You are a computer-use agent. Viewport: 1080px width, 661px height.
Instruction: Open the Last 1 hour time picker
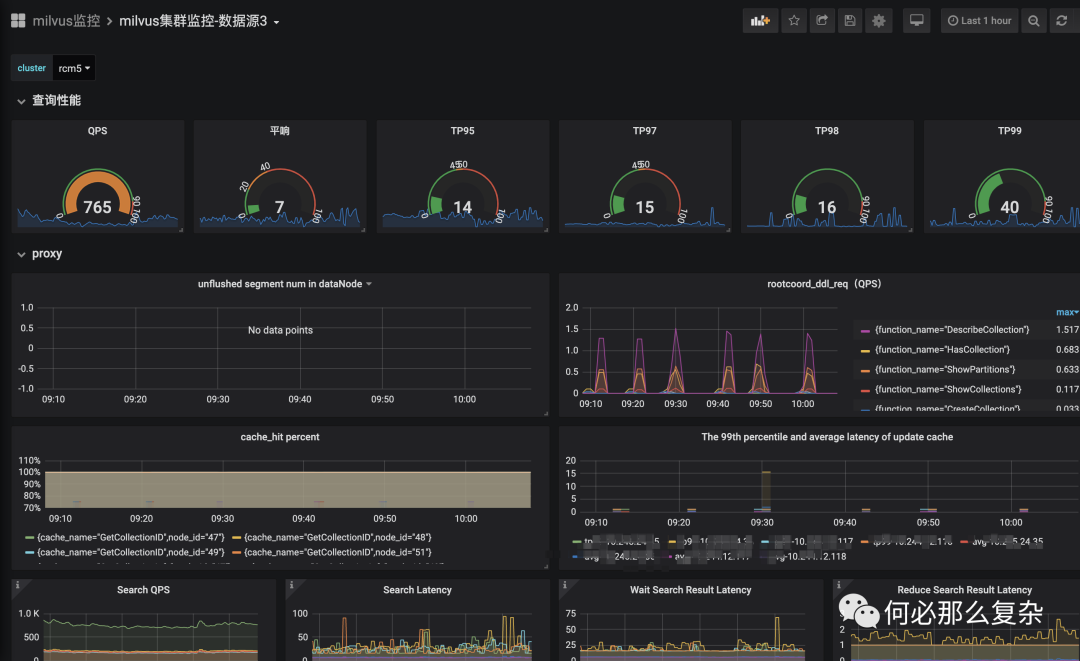point(979,21)
